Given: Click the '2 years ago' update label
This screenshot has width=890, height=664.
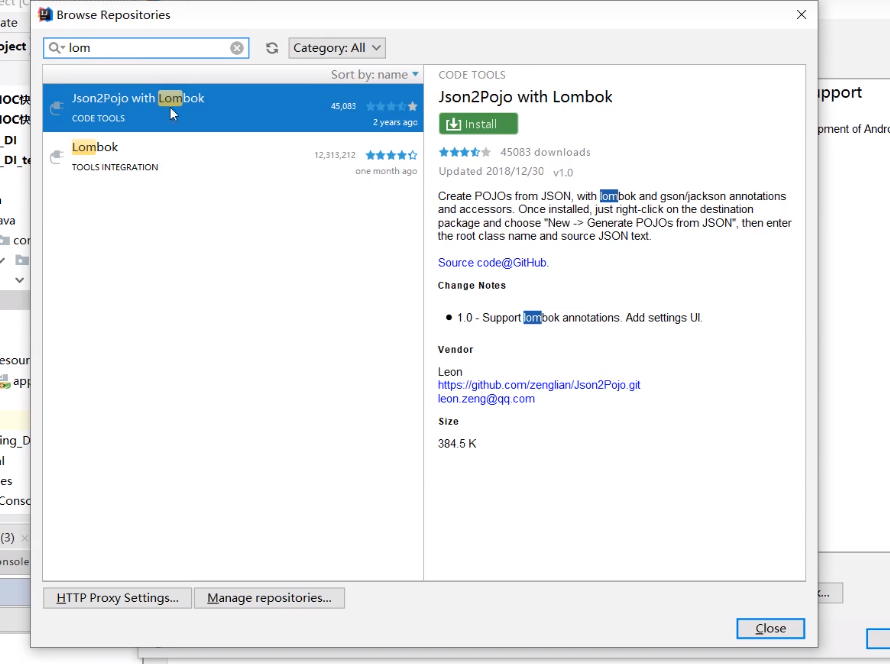Looking at the screenshot, I should [395, 122].
